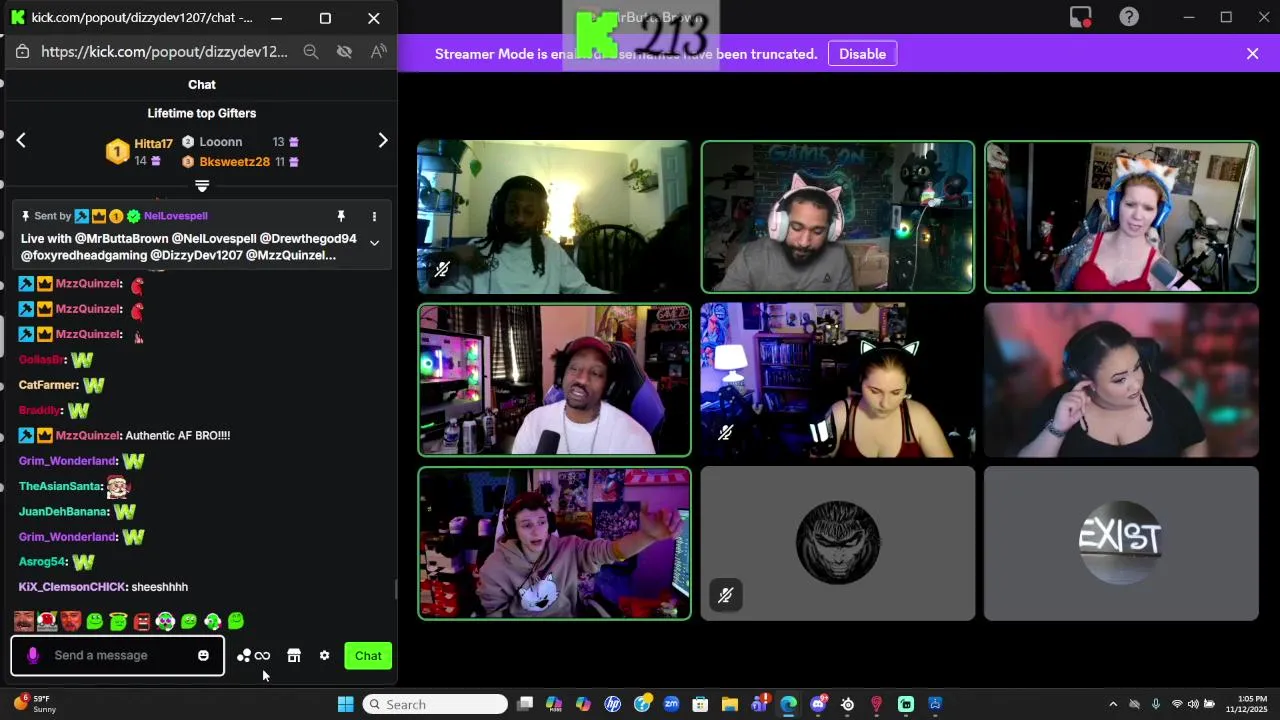Select the EXIST avatar video tile
This screenshot has height=720, width=1280.
[1121, 543]
